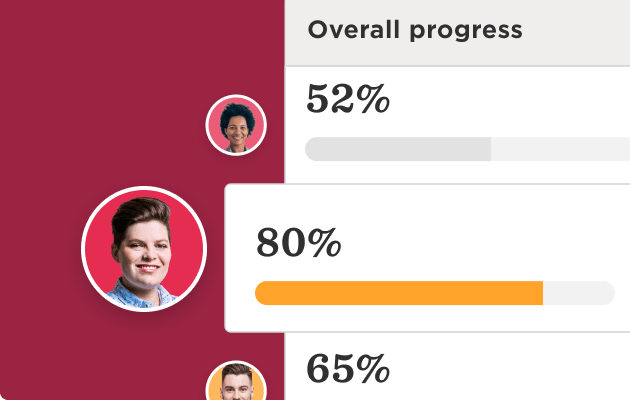Viewport: 630px width, 400px height.
Task: Click empty white space right of the 65% value
Action: point(500,369)
